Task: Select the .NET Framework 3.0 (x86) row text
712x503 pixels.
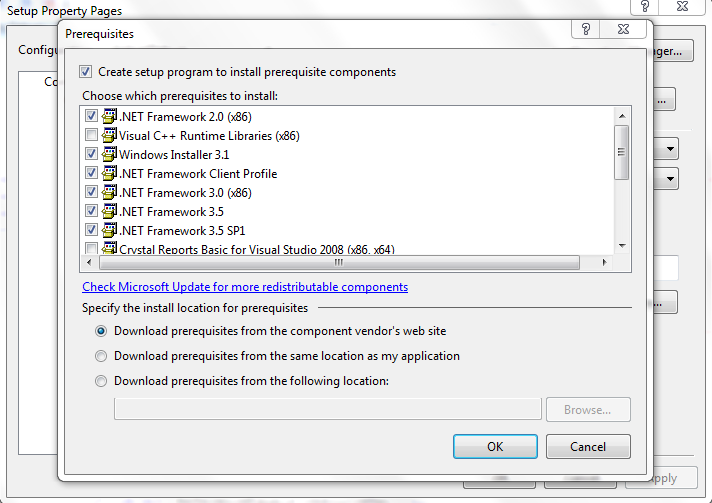Action: pyautogui.click(x=185, y=193)
